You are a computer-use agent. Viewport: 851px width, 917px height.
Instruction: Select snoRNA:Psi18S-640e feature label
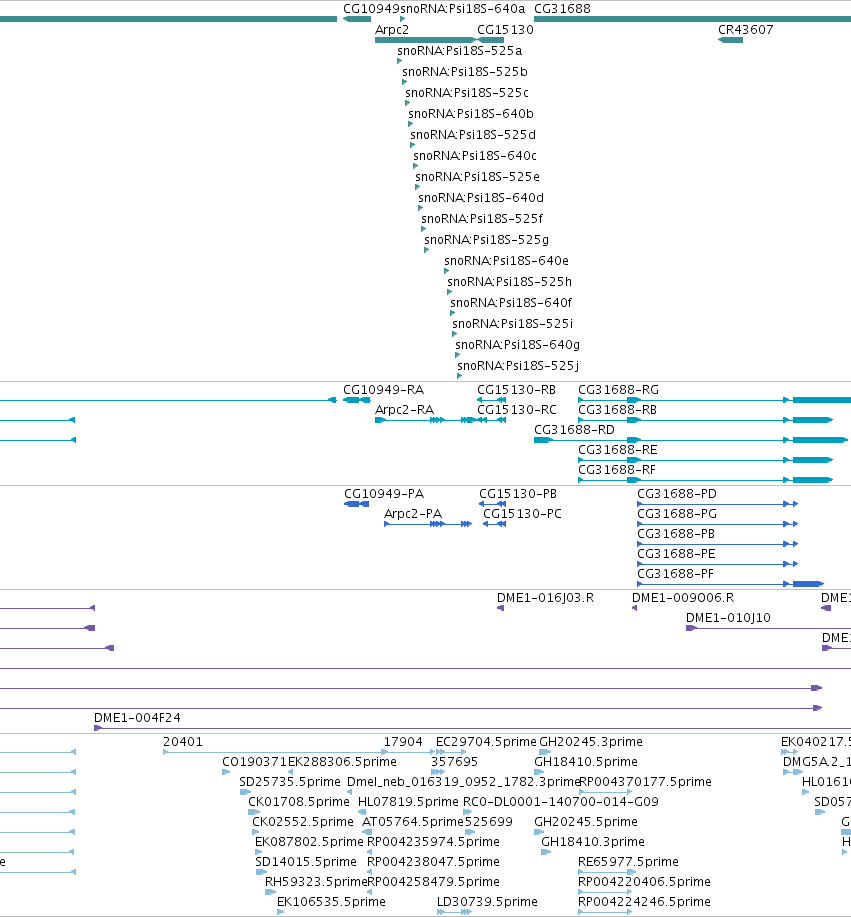pos(507,261)
